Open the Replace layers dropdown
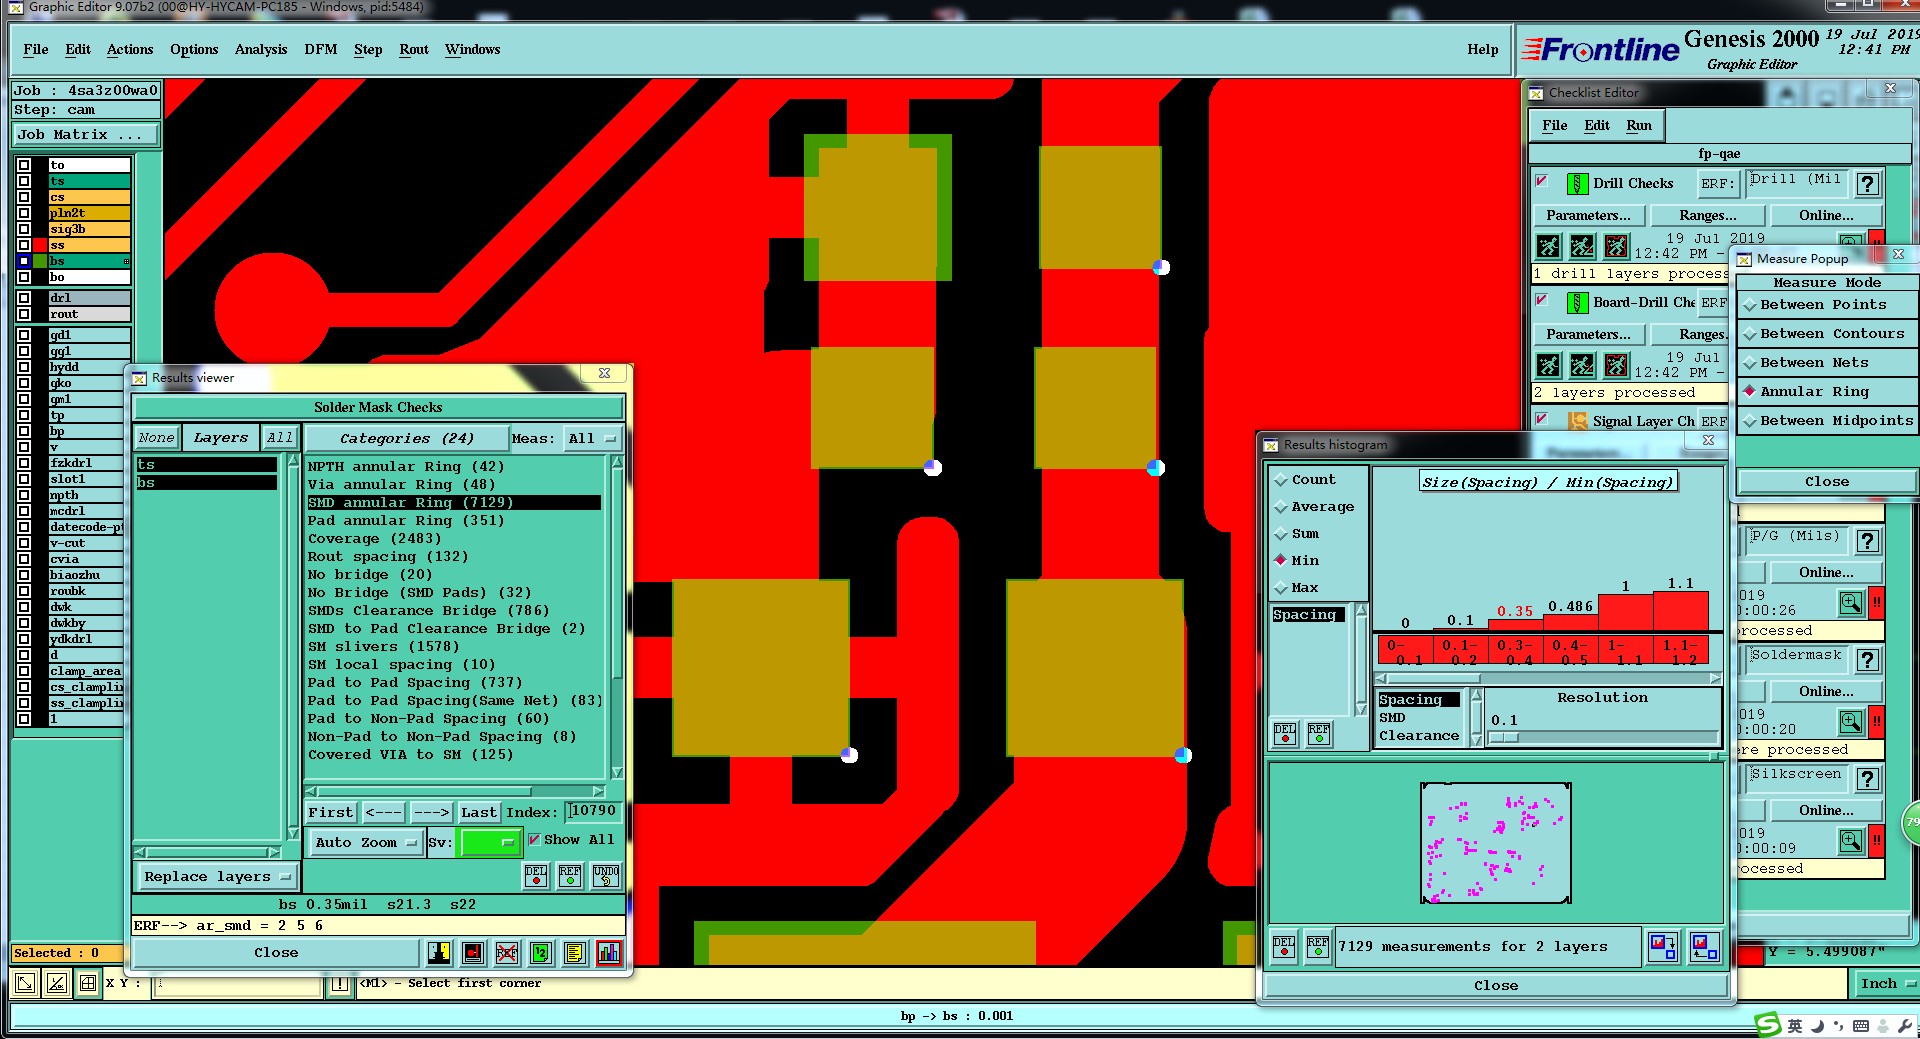1920x1039 pixels. click(x=217, y=877)
